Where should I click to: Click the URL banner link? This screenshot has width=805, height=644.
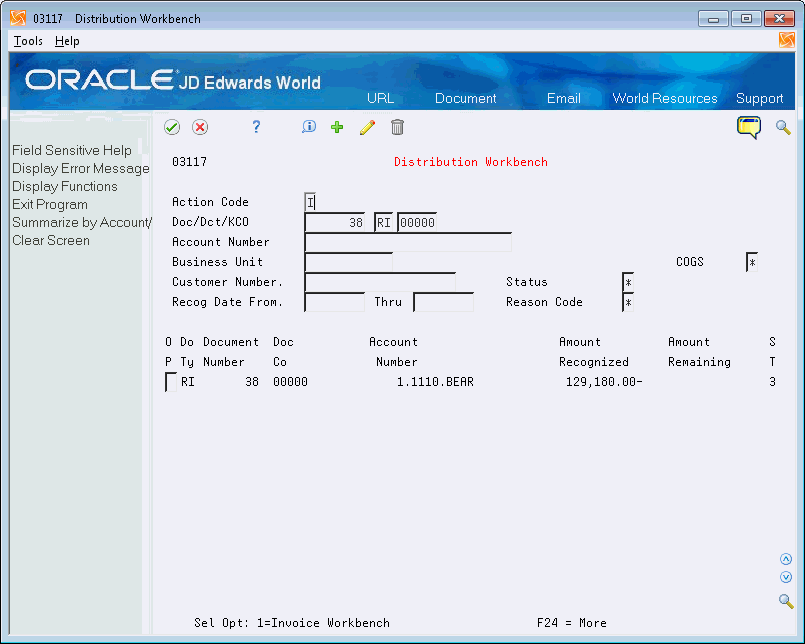coord(380,98)
